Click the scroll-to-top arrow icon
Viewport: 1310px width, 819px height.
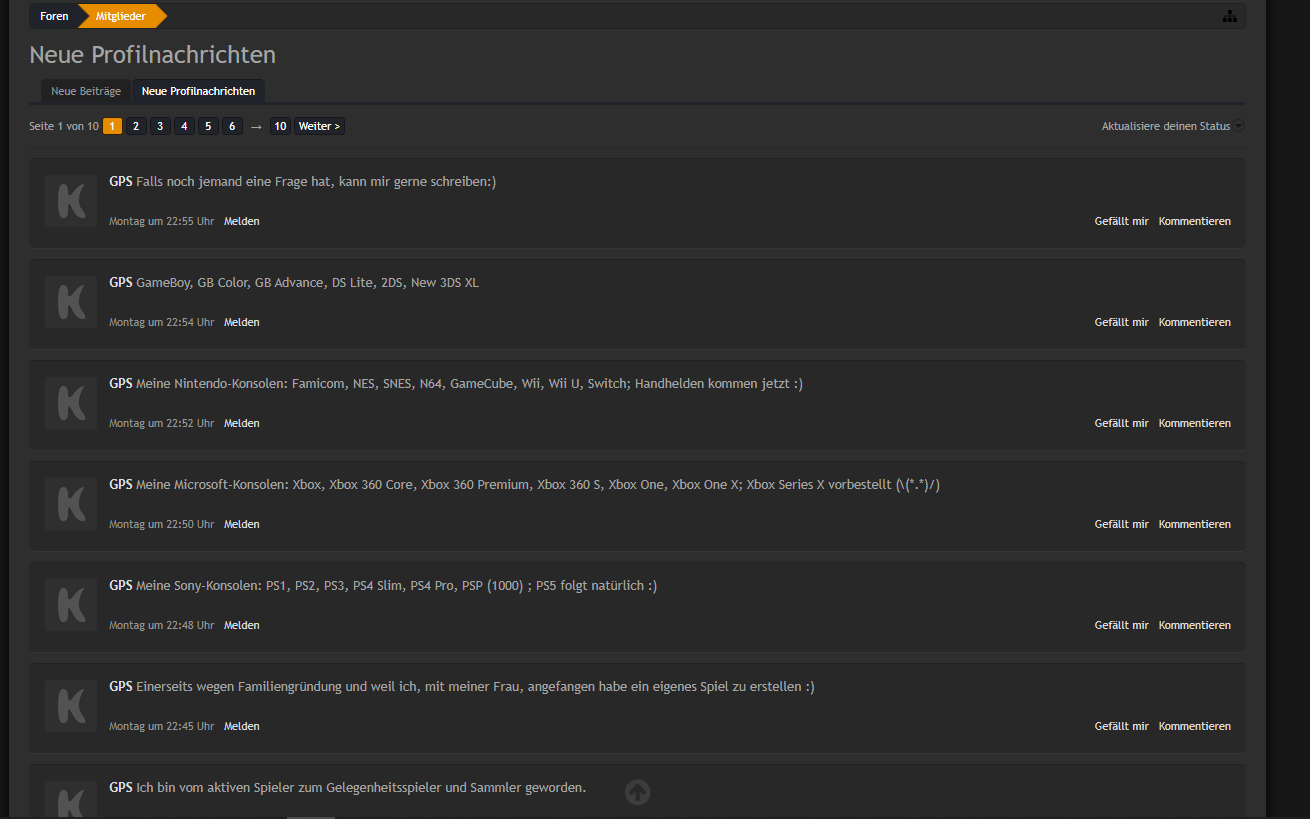(638, 792)
